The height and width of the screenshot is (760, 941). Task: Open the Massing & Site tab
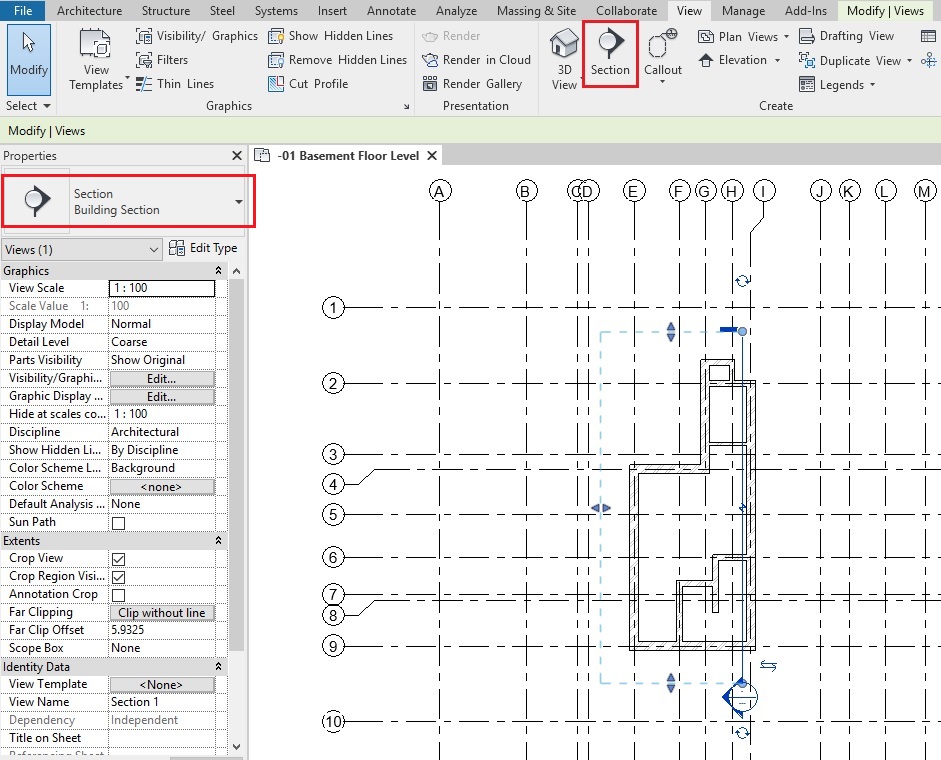538,11
